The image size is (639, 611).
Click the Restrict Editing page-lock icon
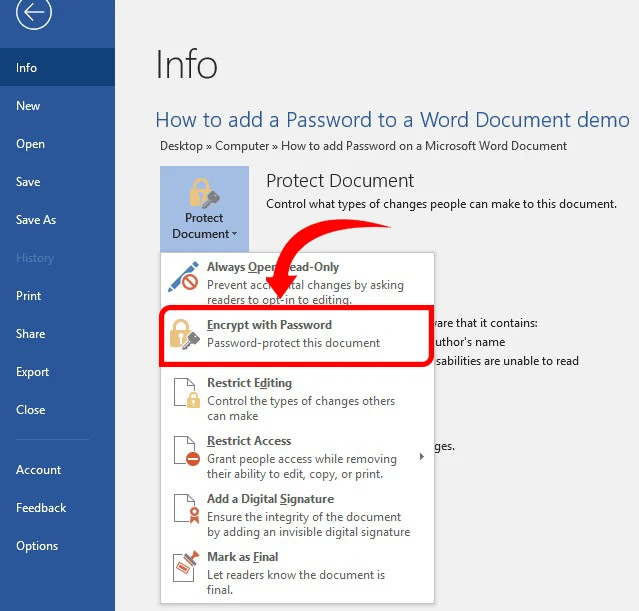click(x=187, y=393)
